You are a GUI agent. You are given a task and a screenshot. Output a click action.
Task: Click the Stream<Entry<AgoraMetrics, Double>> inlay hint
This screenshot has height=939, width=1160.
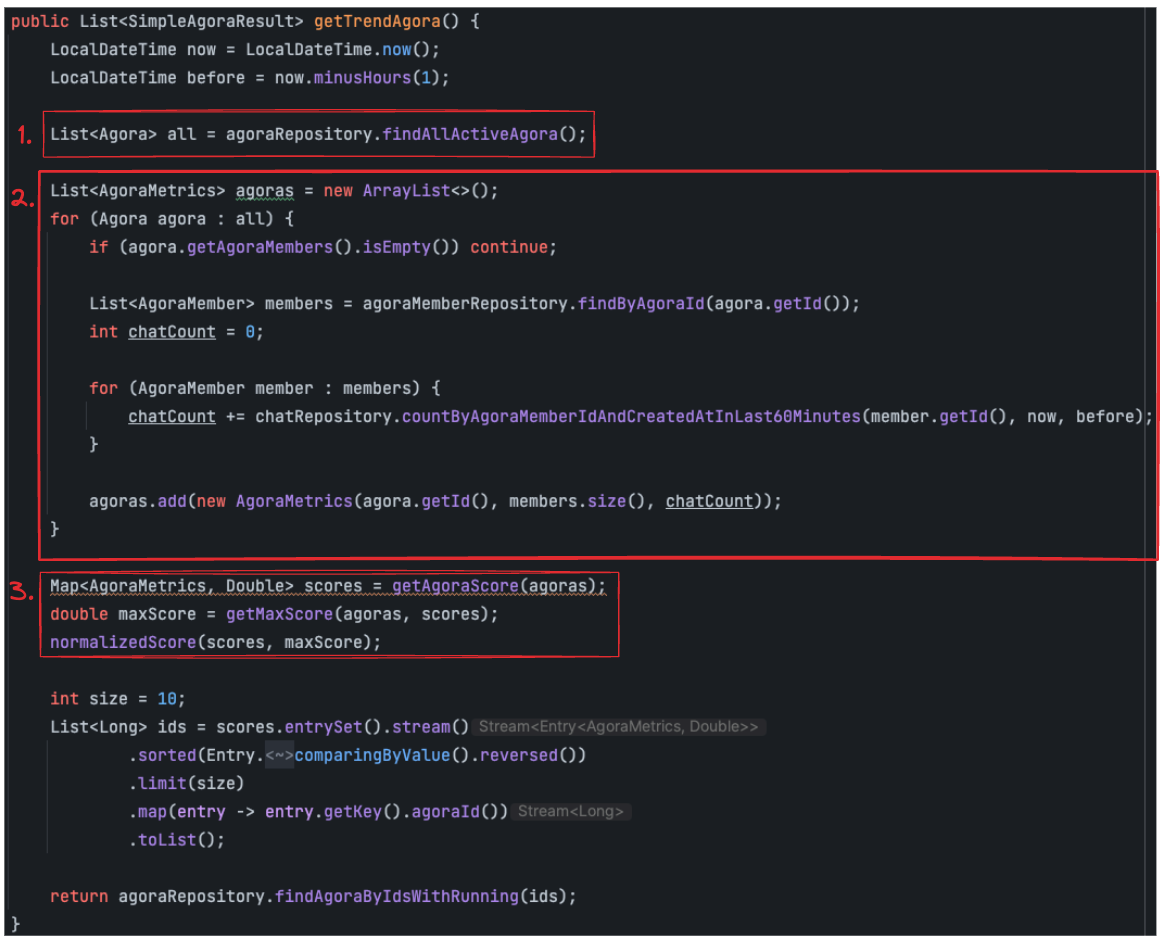[x=619, y=727]
